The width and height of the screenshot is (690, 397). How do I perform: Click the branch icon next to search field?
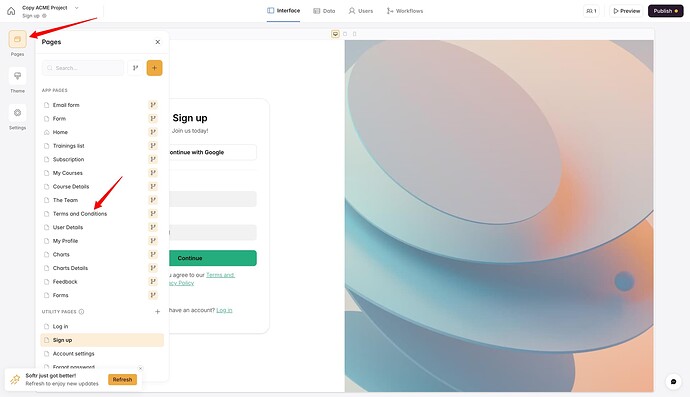(x=136, y=68)
